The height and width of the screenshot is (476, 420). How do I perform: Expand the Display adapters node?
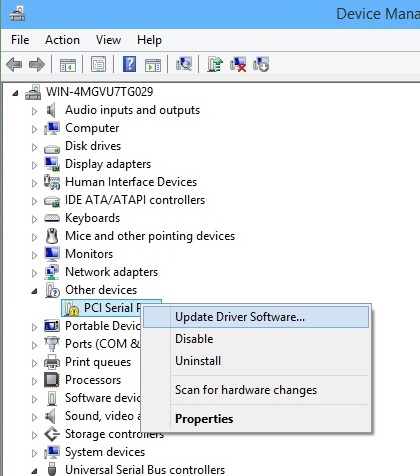tap(34, 165)
